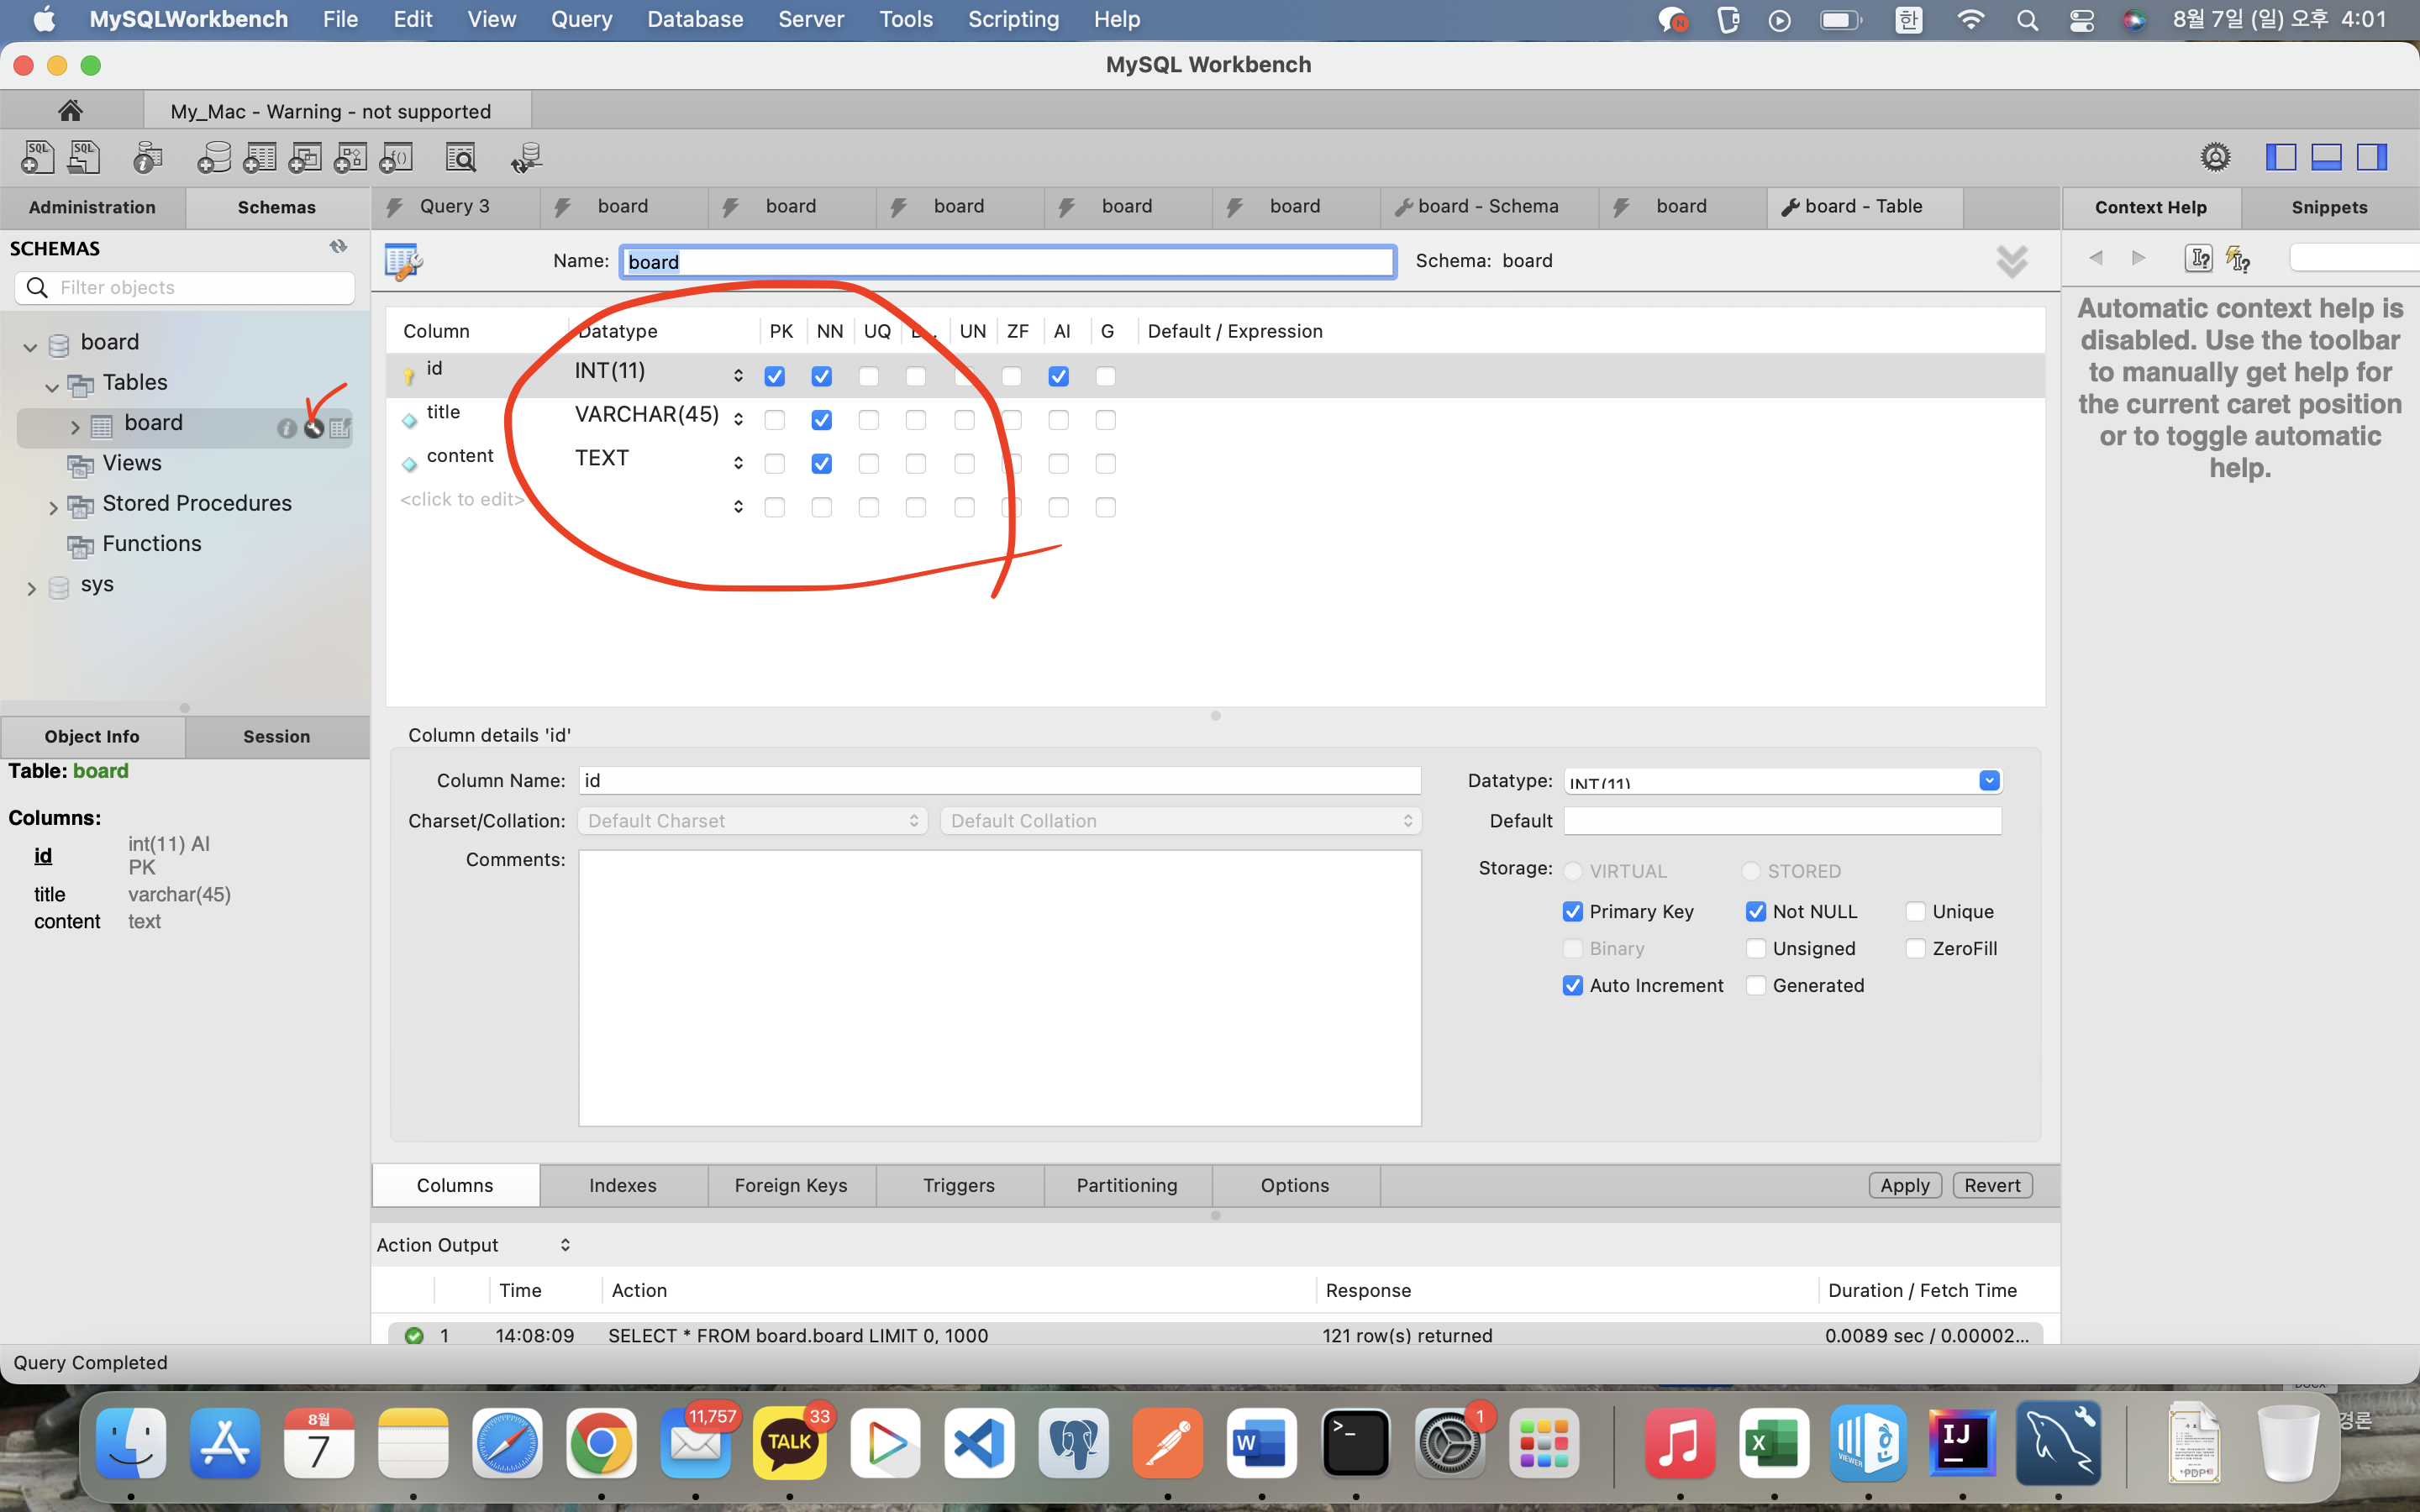Open the Database menu
Screen dimensions: 2420x1512
pos(695,19)
